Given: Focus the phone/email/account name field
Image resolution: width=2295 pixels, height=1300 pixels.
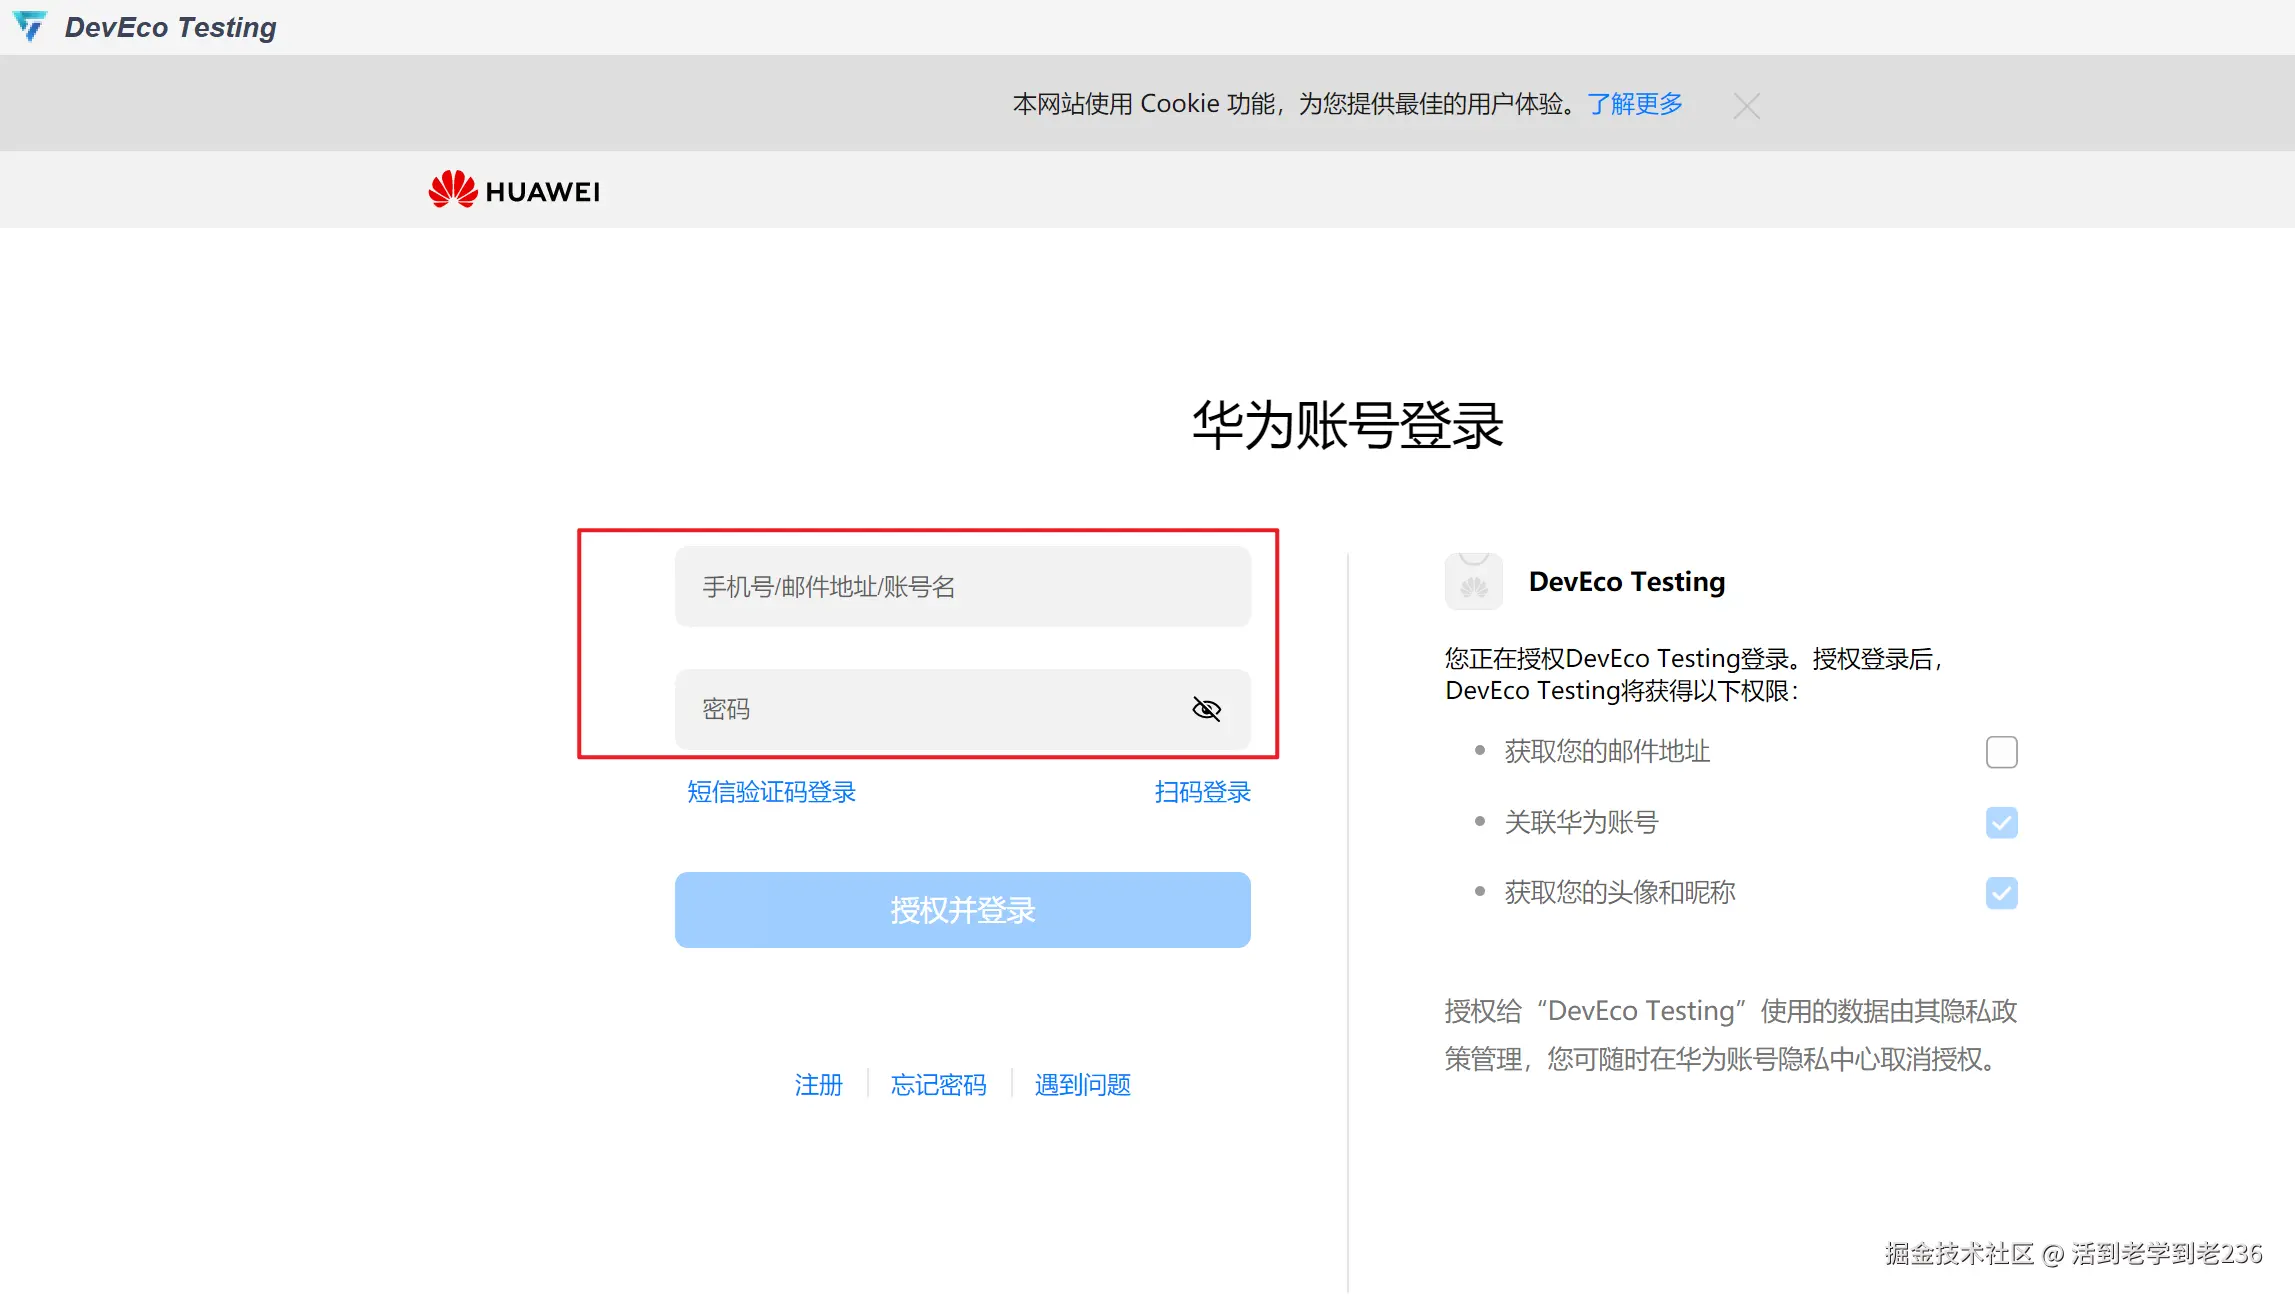Looking at the screenshot, I should click(962, 587).
